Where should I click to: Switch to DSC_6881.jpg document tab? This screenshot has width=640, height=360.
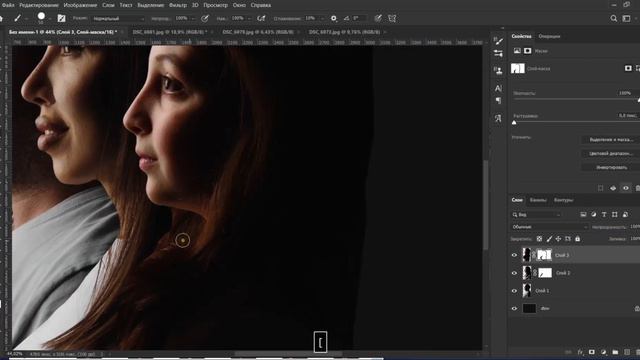pyautogui.click(x=169, y=32)
